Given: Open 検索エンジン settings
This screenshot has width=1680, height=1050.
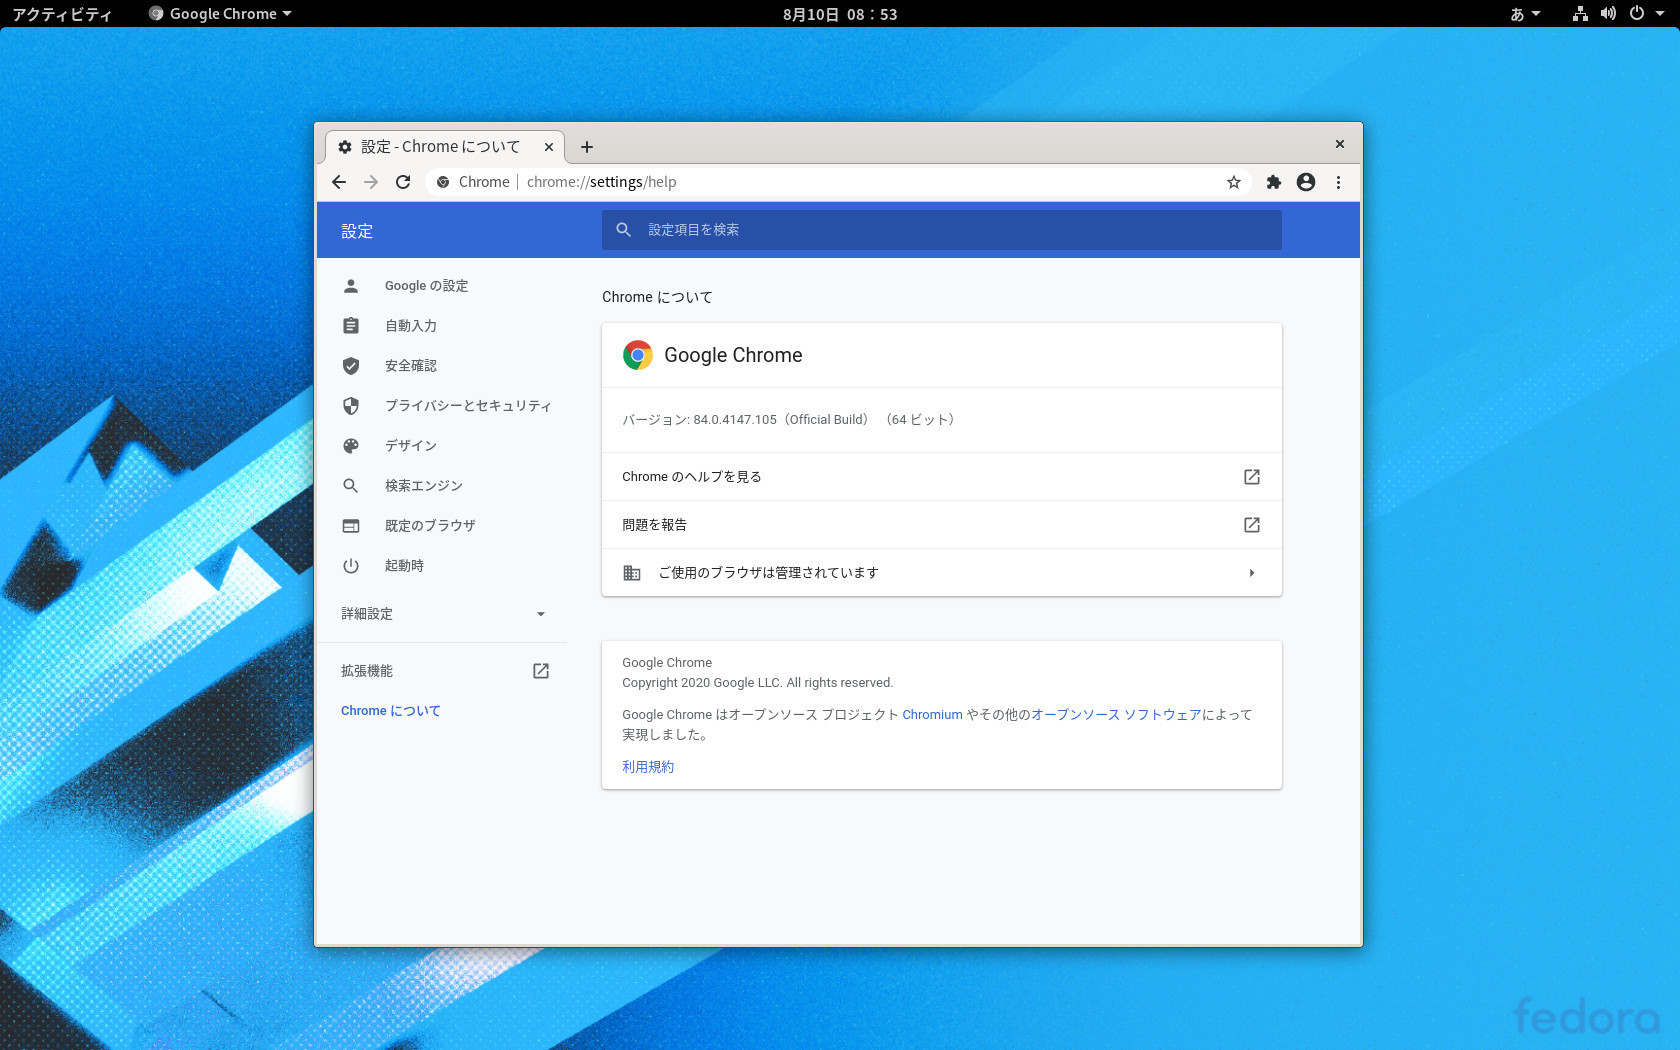Looking at the screenshot, I should pos(424,486).
